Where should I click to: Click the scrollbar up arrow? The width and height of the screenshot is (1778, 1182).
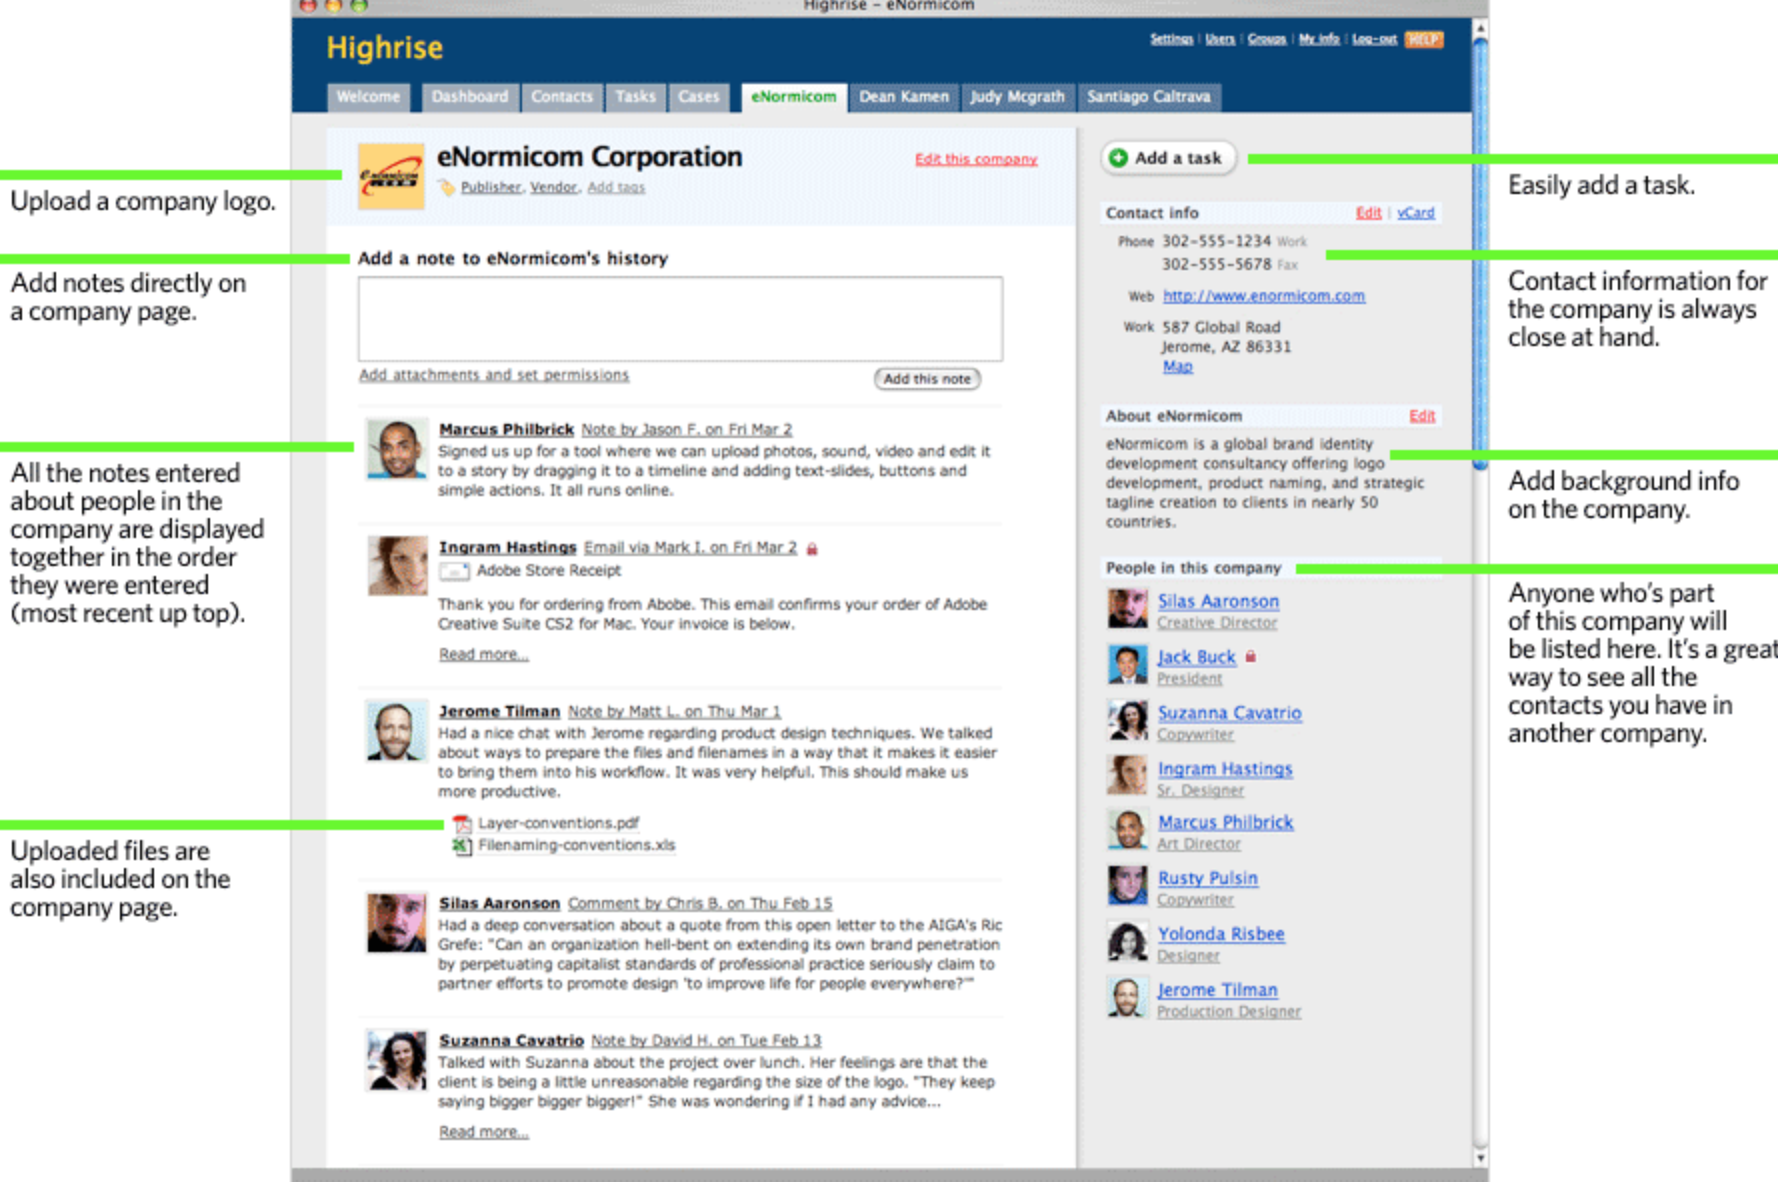[1480, 28]
